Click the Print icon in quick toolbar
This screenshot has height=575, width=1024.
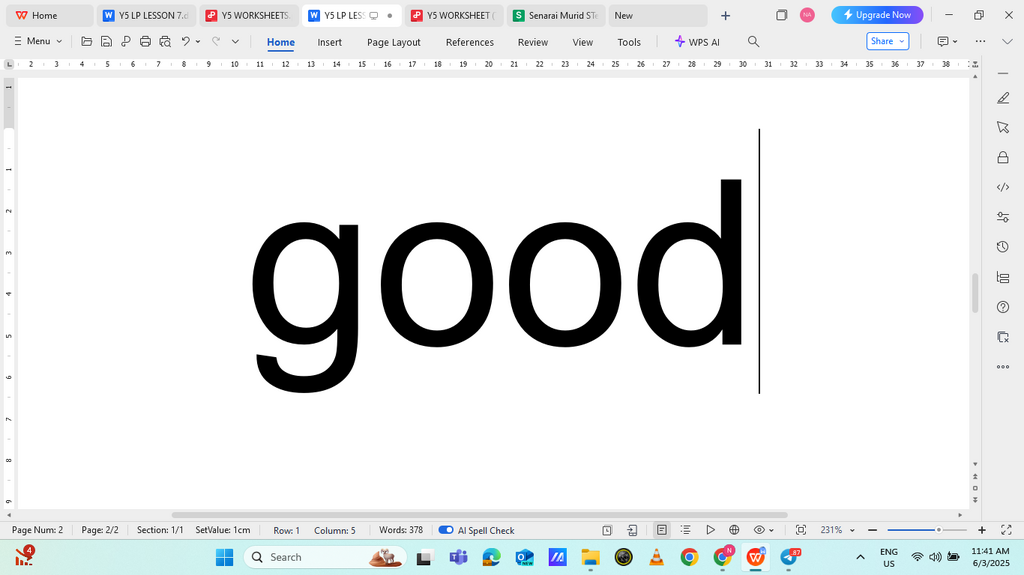(145, 42)
